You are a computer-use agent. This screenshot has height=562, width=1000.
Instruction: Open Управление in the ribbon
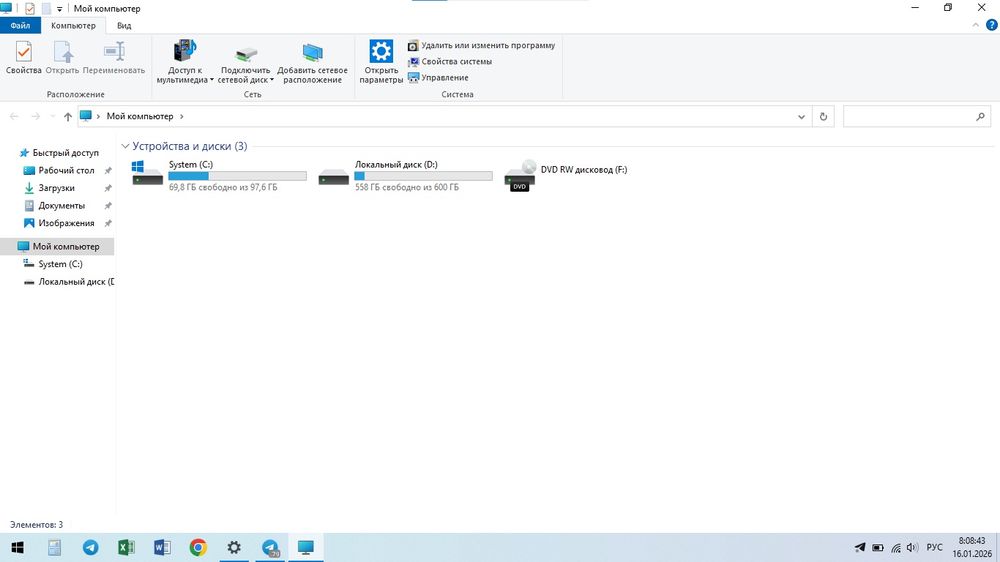pyautogui.click(x=438, y=77)
